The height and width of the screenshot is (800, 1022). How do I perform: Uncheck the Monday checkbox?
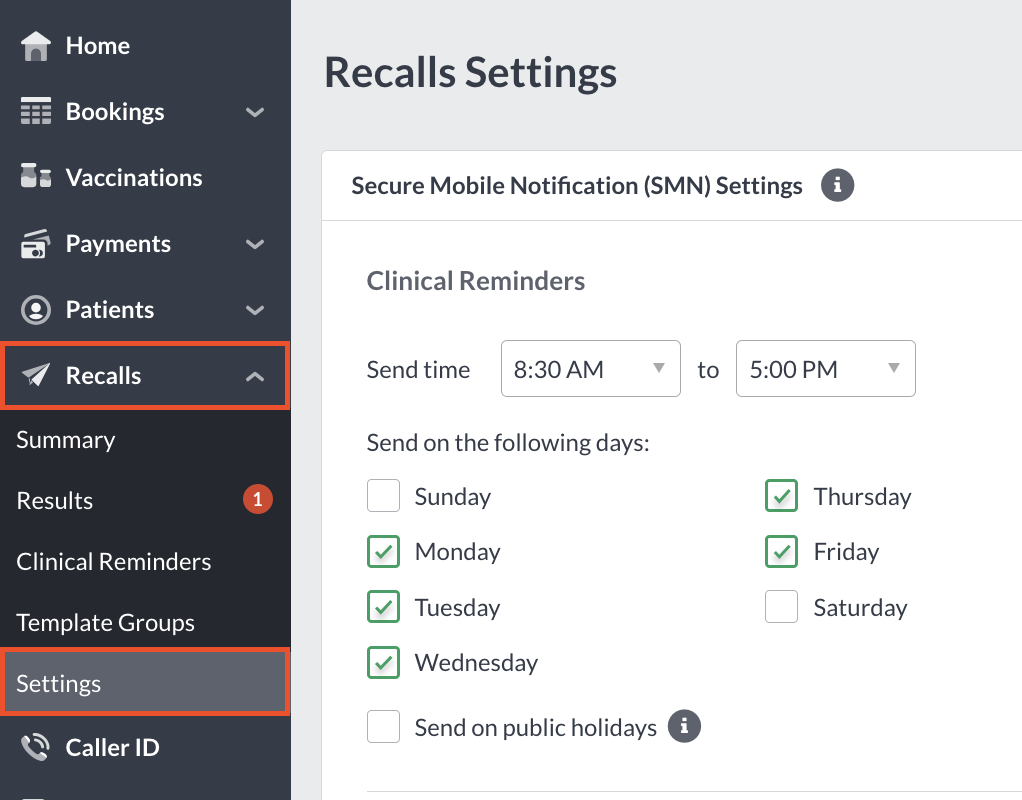[383, 552]
